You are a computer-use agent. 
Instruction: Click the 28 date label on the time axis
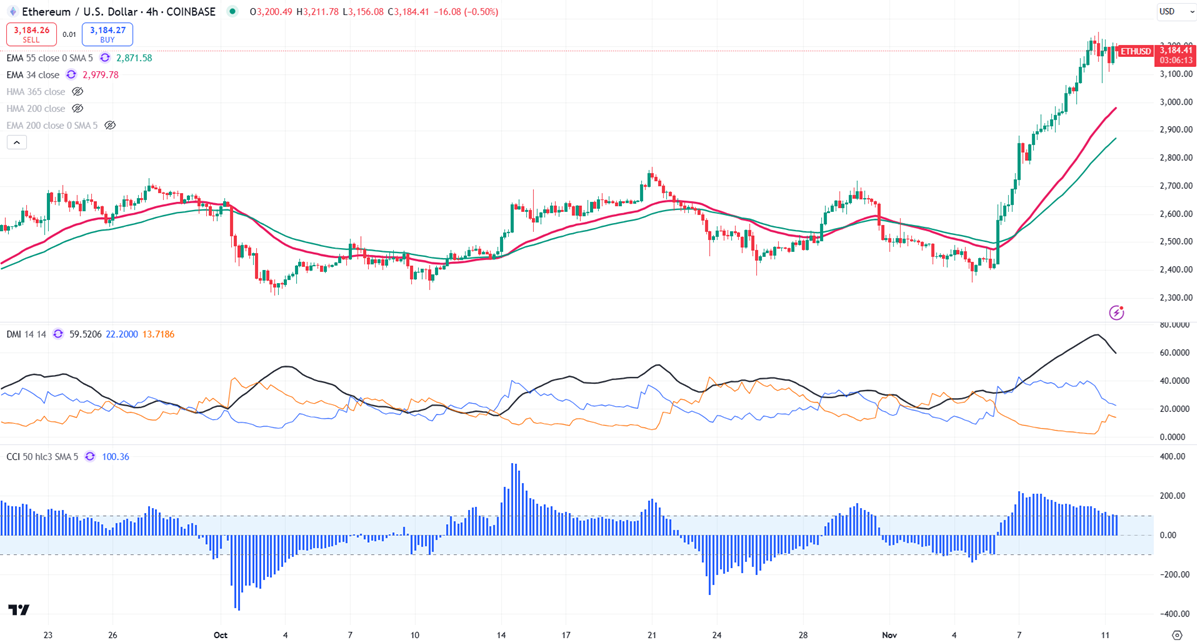point(803,635)
